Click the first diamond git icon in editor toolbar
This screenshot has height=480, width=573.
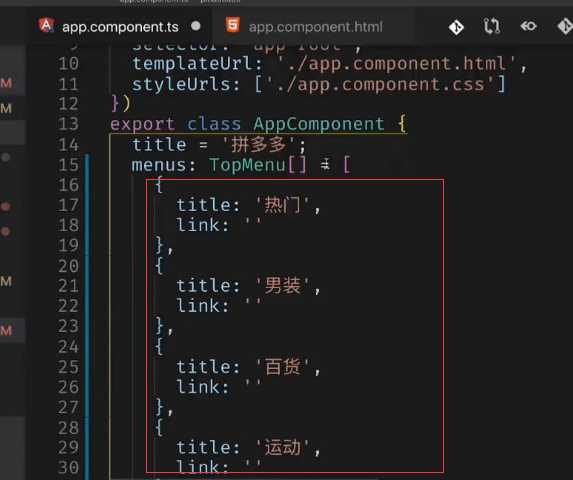[x=456, y=27]
